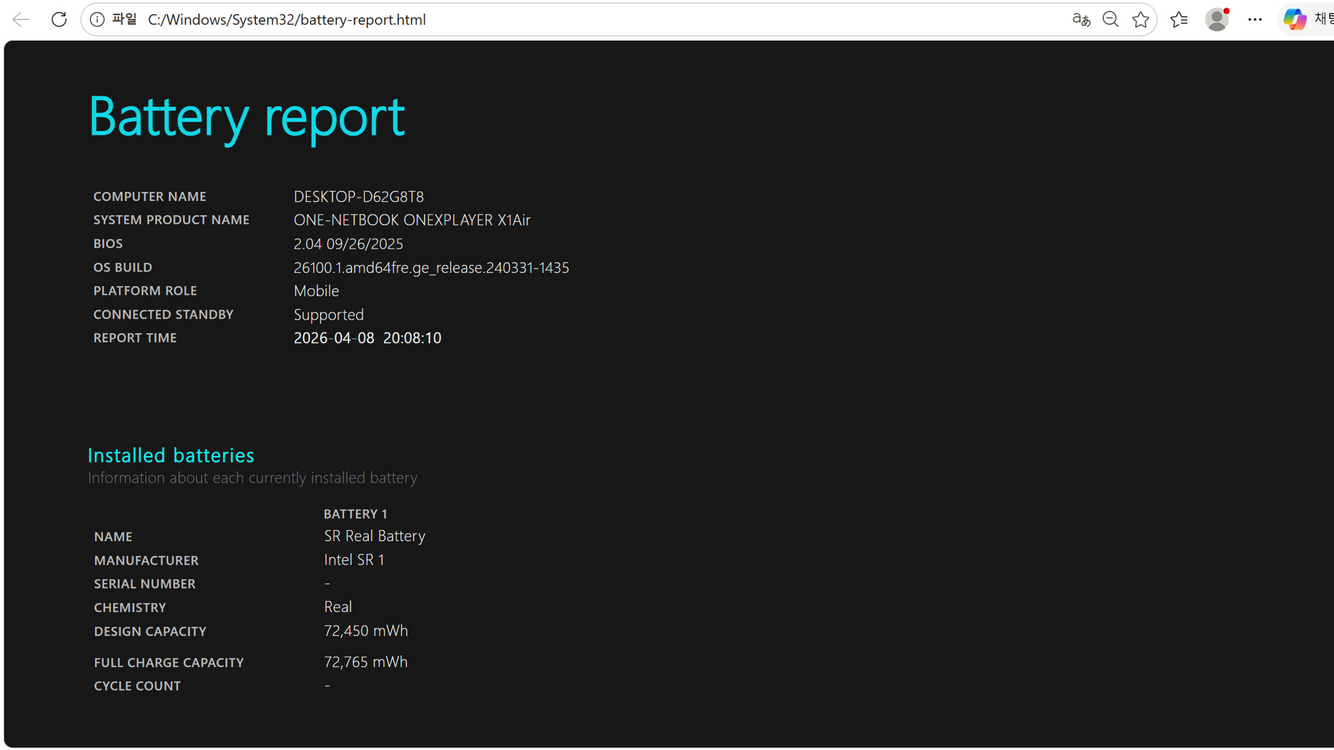The image size is (1334, 750).
Task: Click the translate page icon
Action: [x=1081, y=19]
